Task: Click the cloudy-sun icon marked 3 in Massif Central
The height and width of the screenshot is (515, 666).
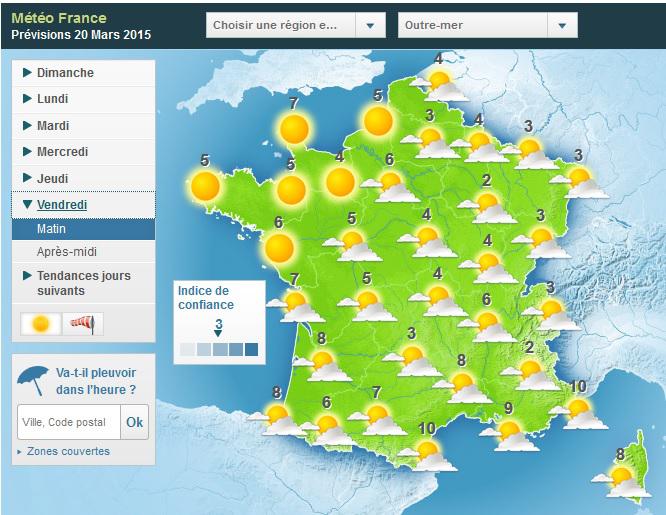Action: click(412, 361)
